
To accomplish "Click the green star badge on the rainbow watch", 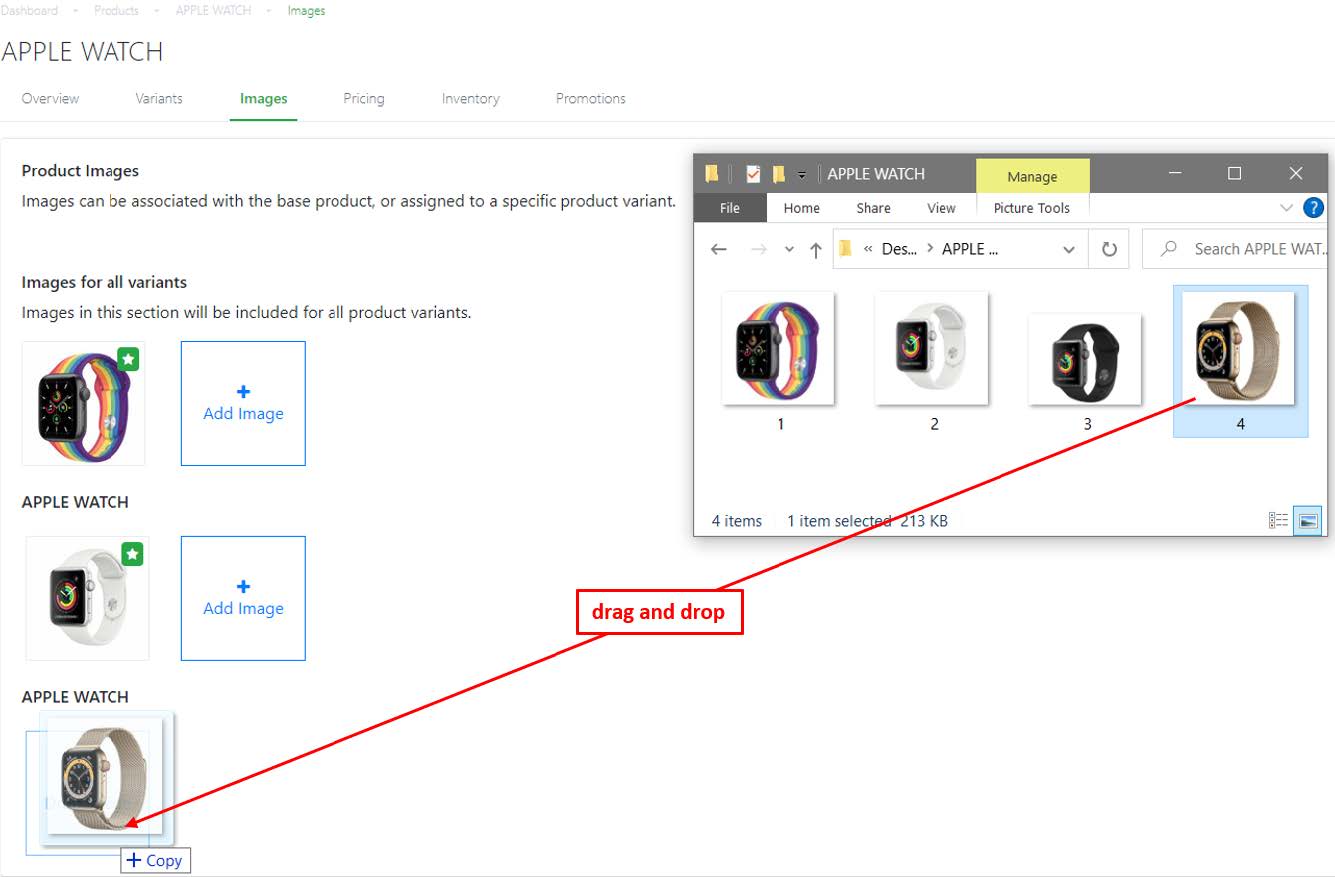I will 128,359.
